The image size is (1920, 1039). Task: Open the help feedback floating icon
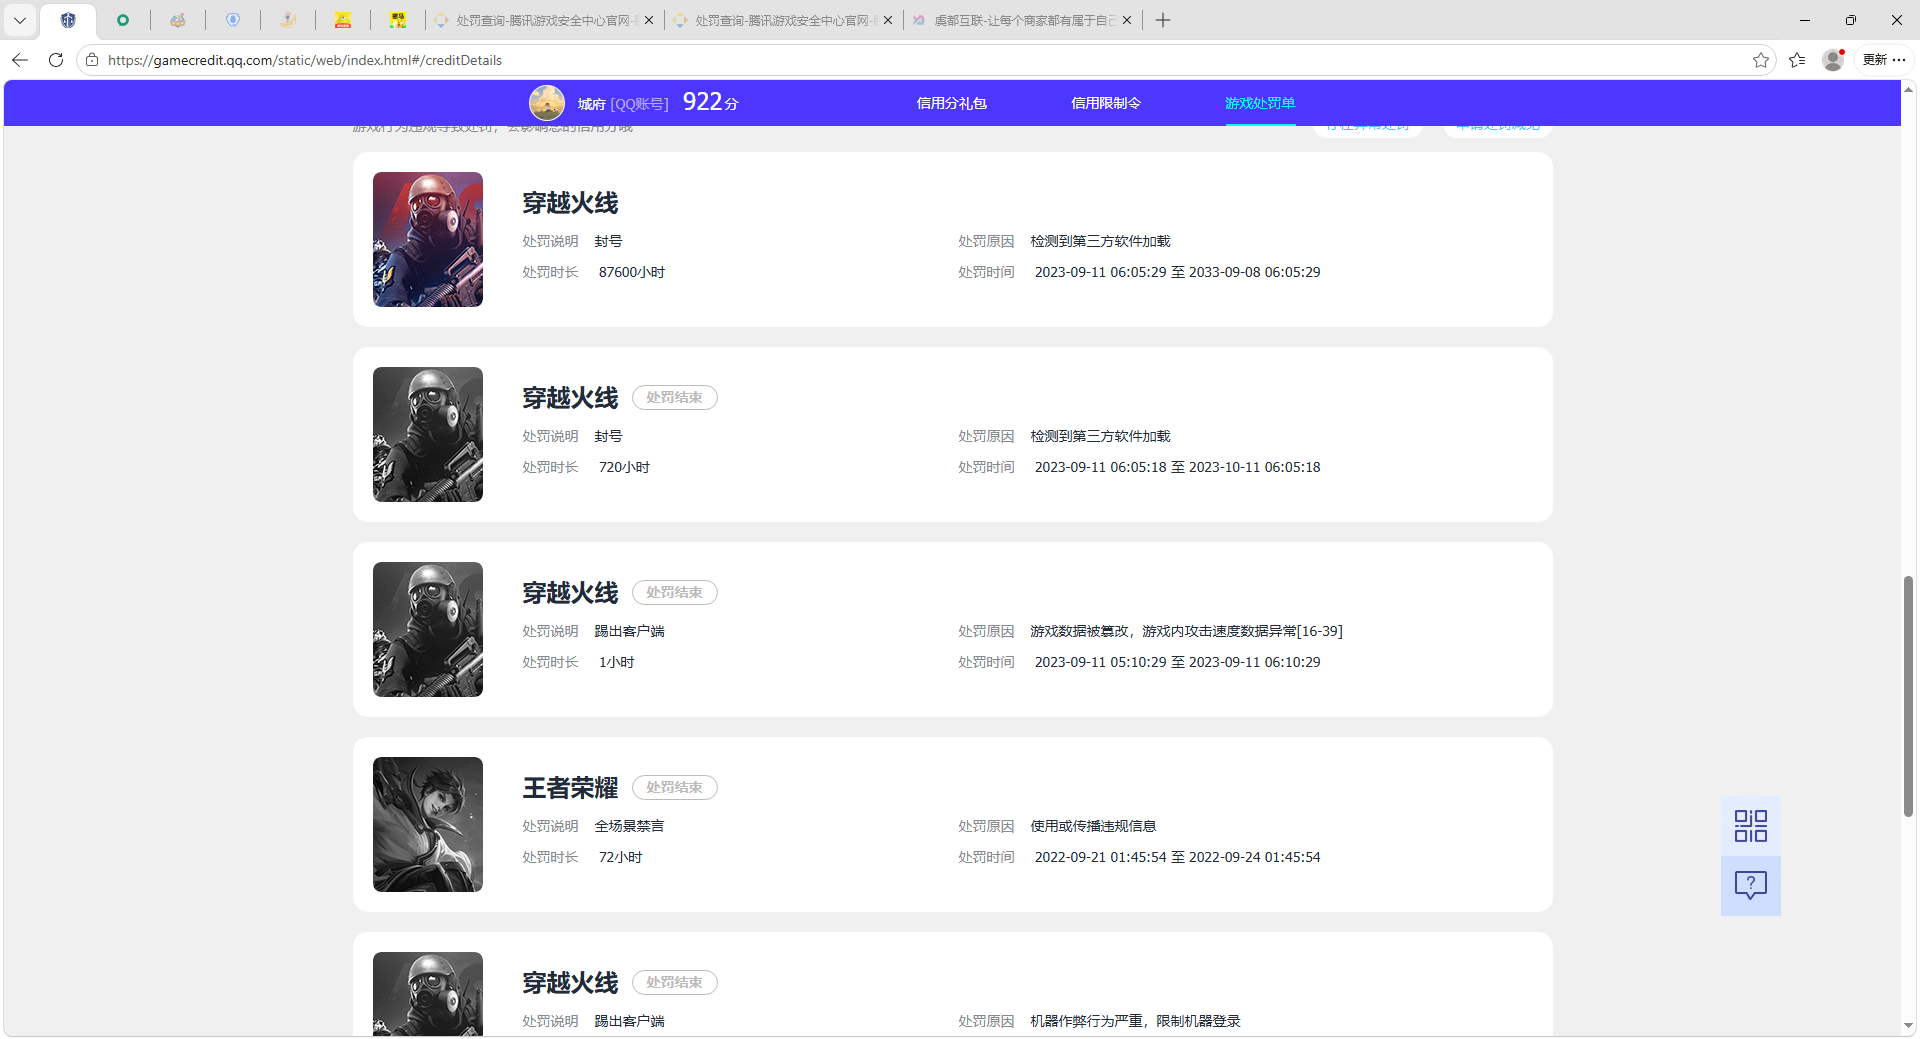tap(1751, 885)
